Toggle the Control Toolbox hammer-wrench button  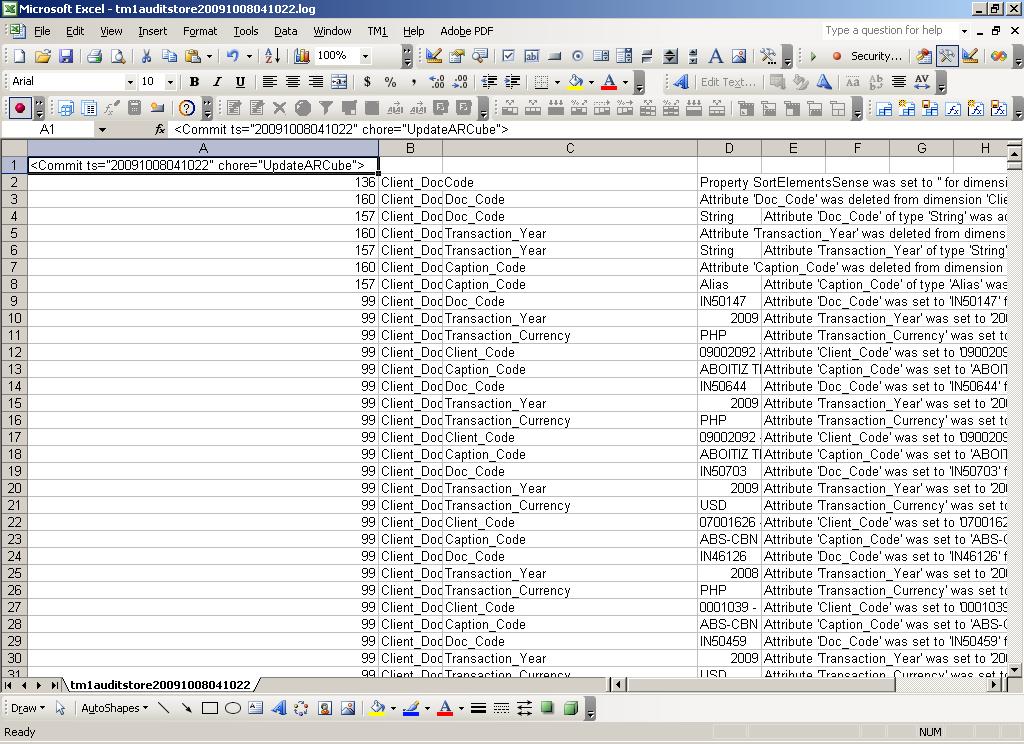[946, 56]
